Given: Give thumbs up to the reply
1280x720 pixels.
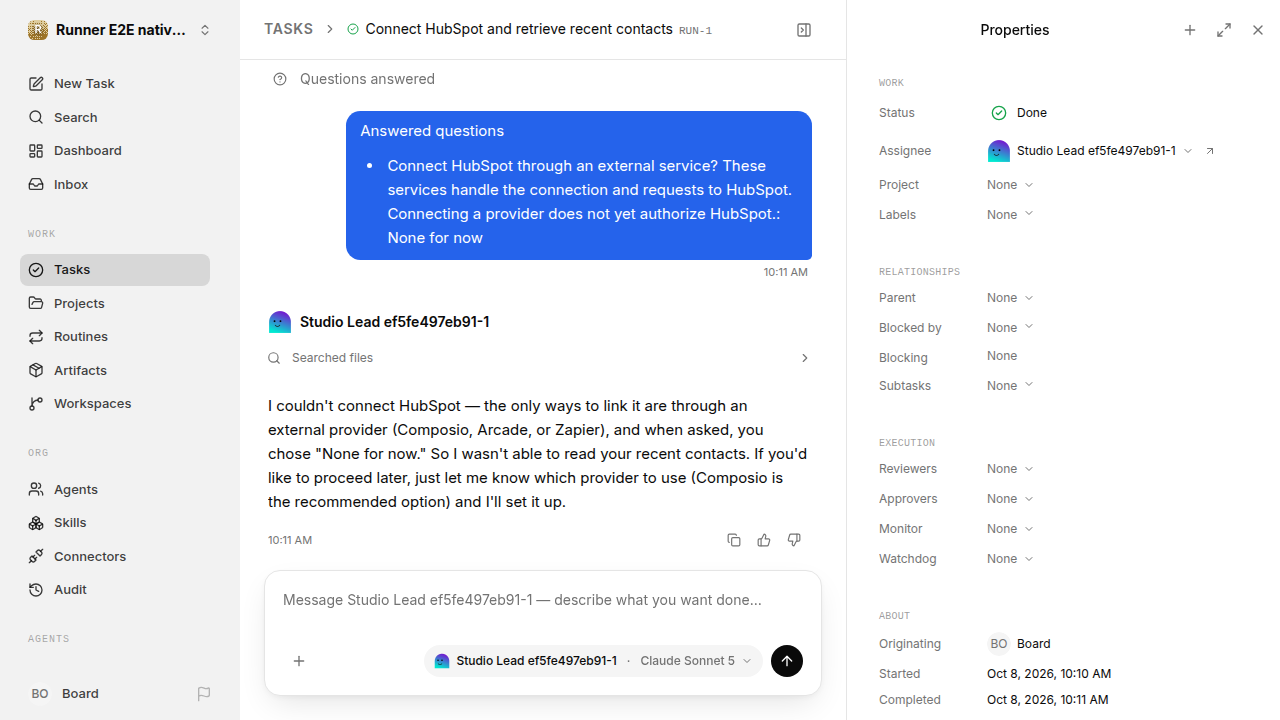Looking at the screenshot, I should tap(764, 540).
